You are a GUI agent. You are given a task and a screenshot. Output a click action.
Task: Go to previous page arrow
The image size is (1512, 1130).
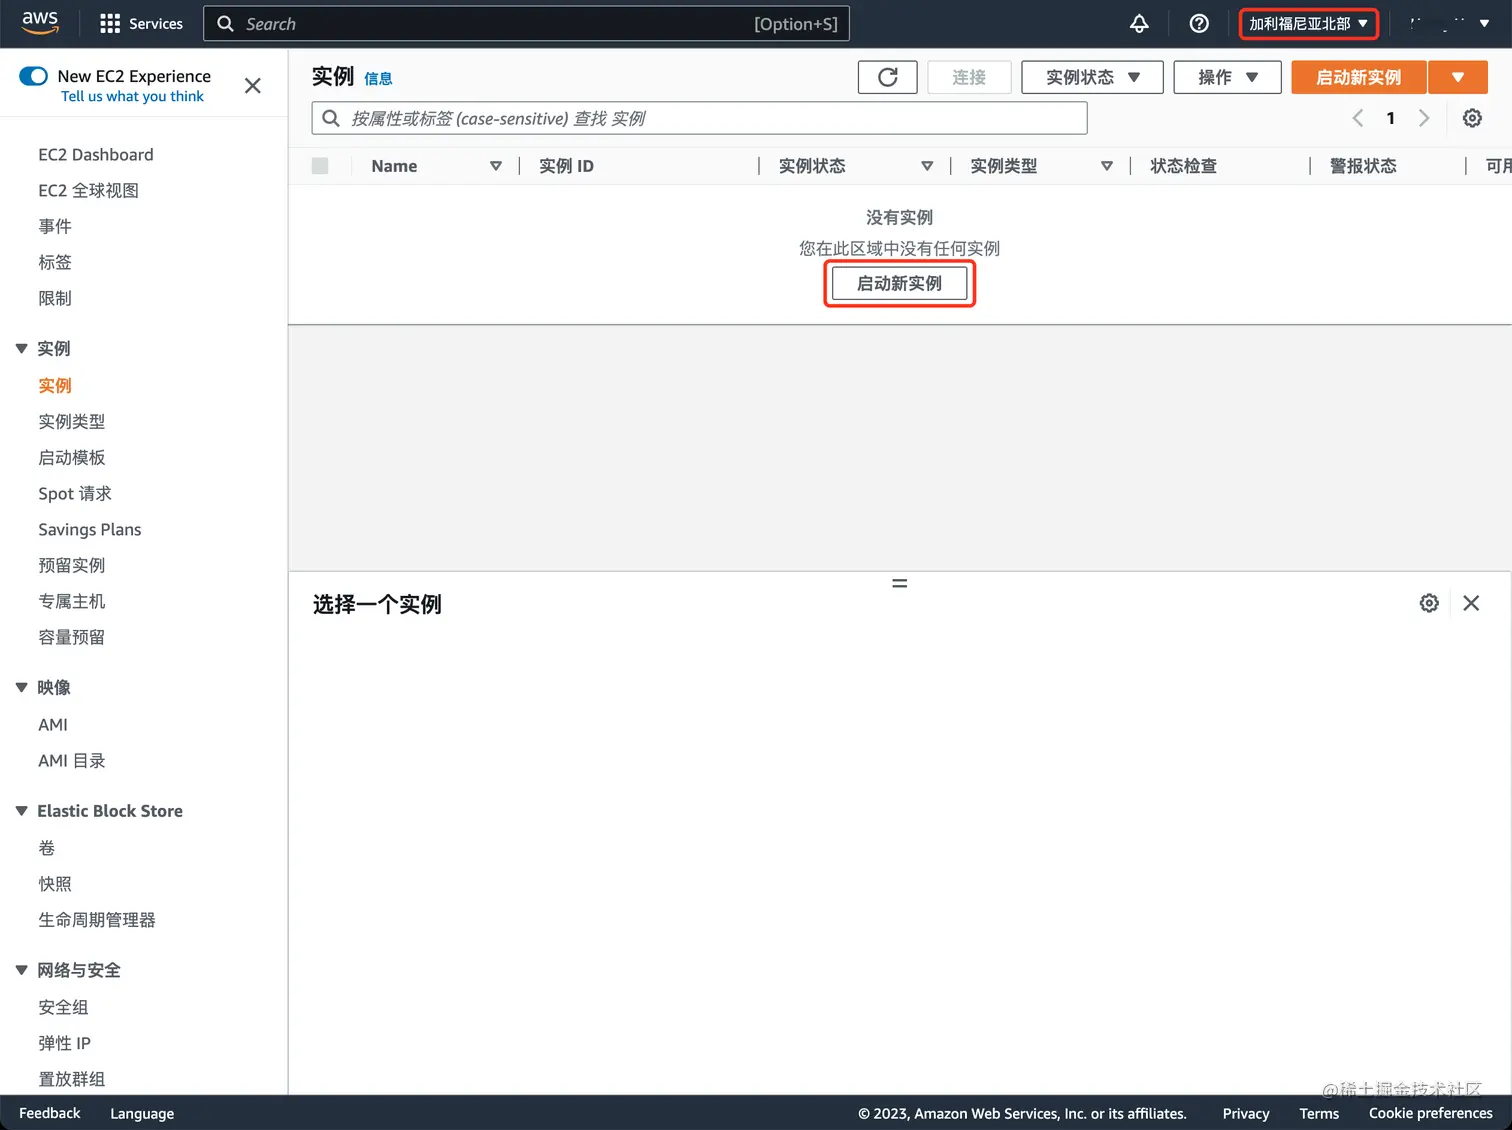(1357, 118)
